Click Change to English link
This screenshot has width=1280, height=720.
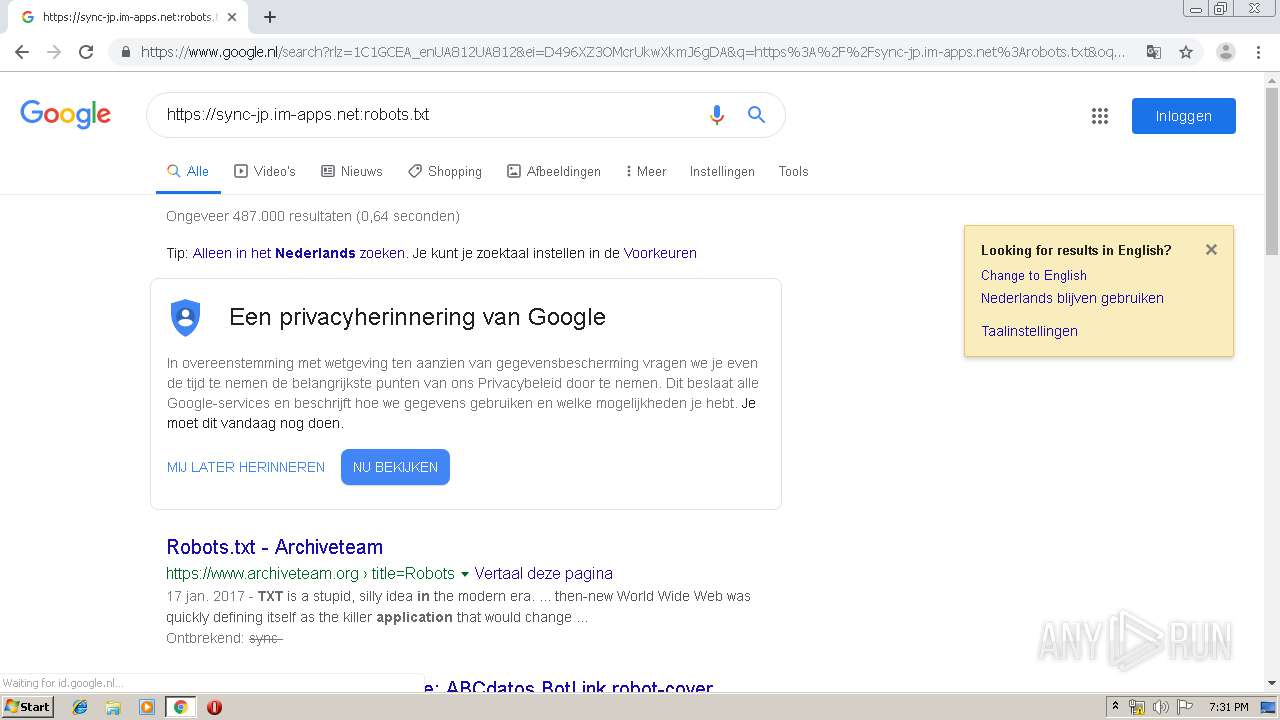tap(1034, 275)
